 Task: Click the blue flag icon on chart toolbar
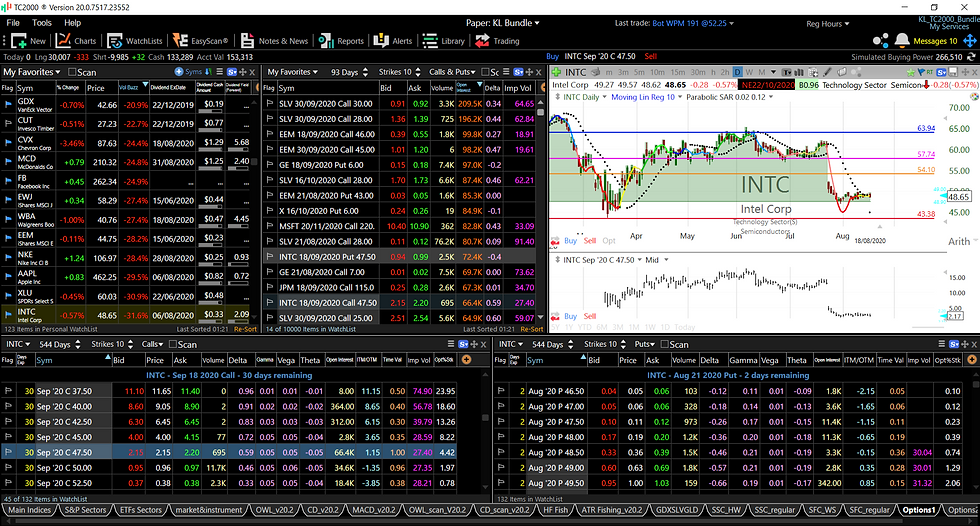(921, 72)
